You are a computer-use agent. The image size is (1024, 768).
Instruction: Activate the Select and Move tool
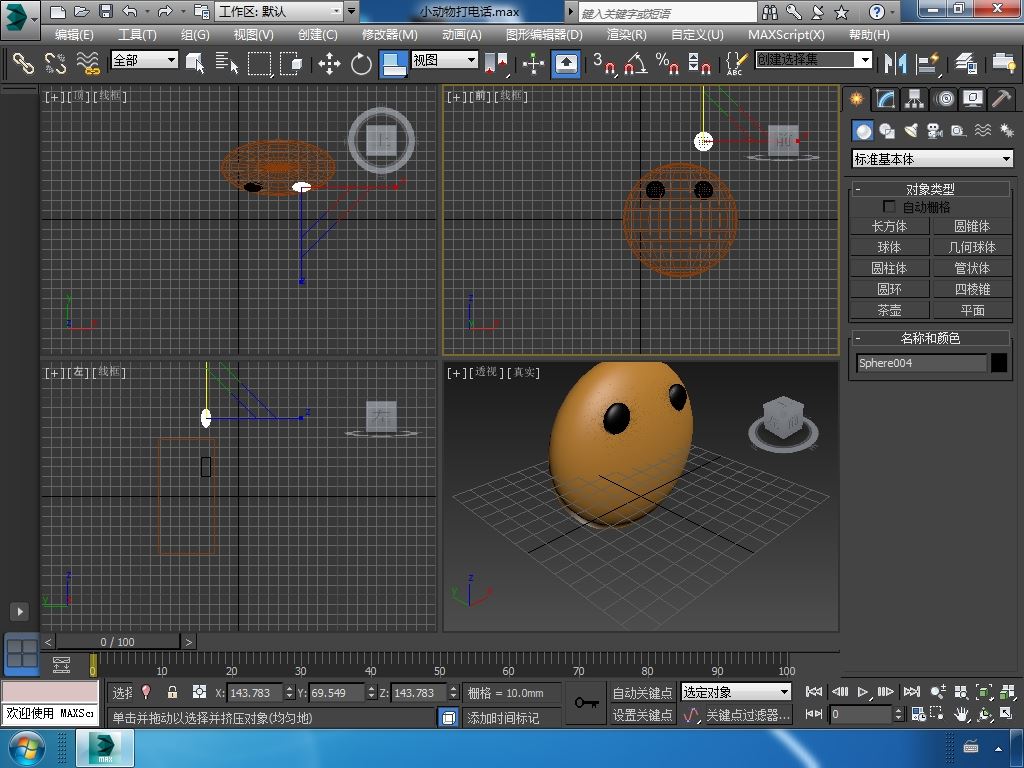329,63
